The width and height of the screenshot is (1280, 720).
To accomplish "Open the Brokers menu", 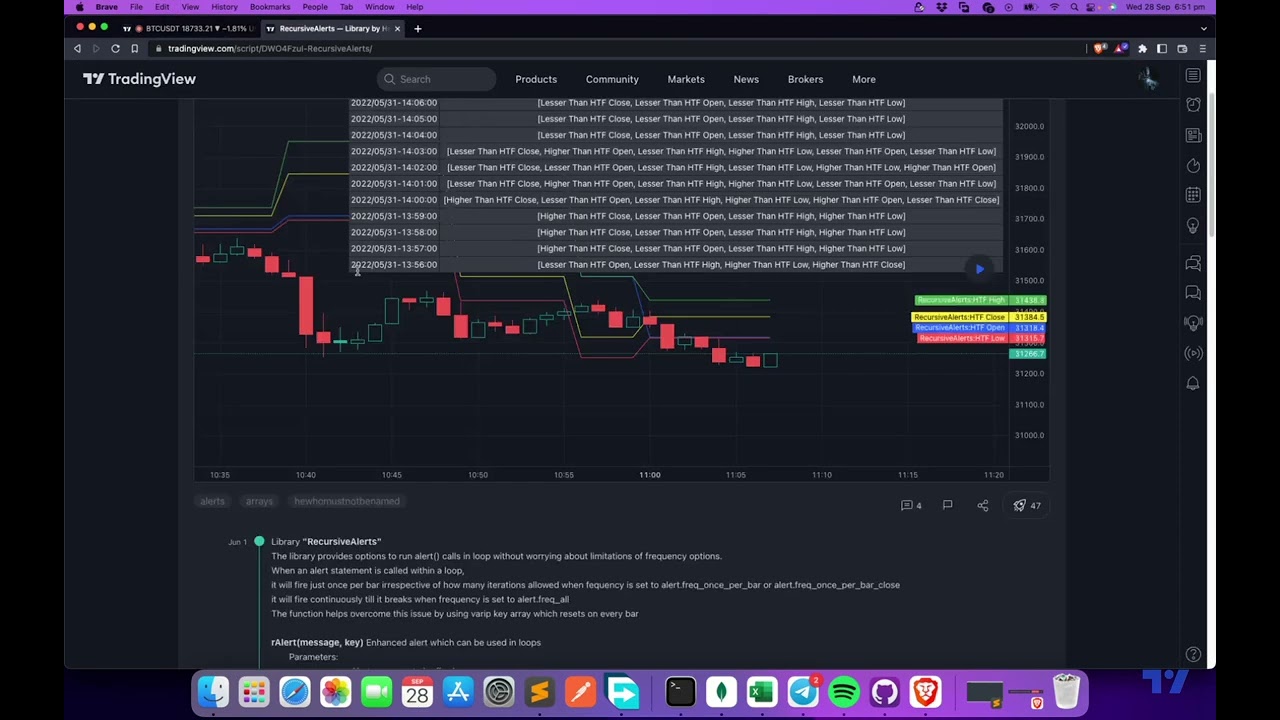I will 805,79.
